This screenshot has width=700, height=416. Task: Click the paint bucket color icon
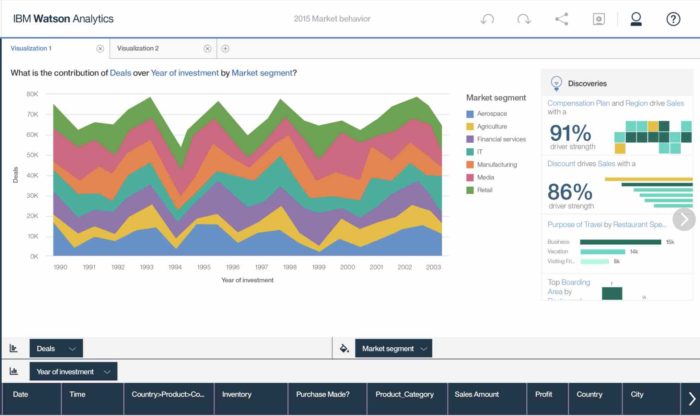344,349
